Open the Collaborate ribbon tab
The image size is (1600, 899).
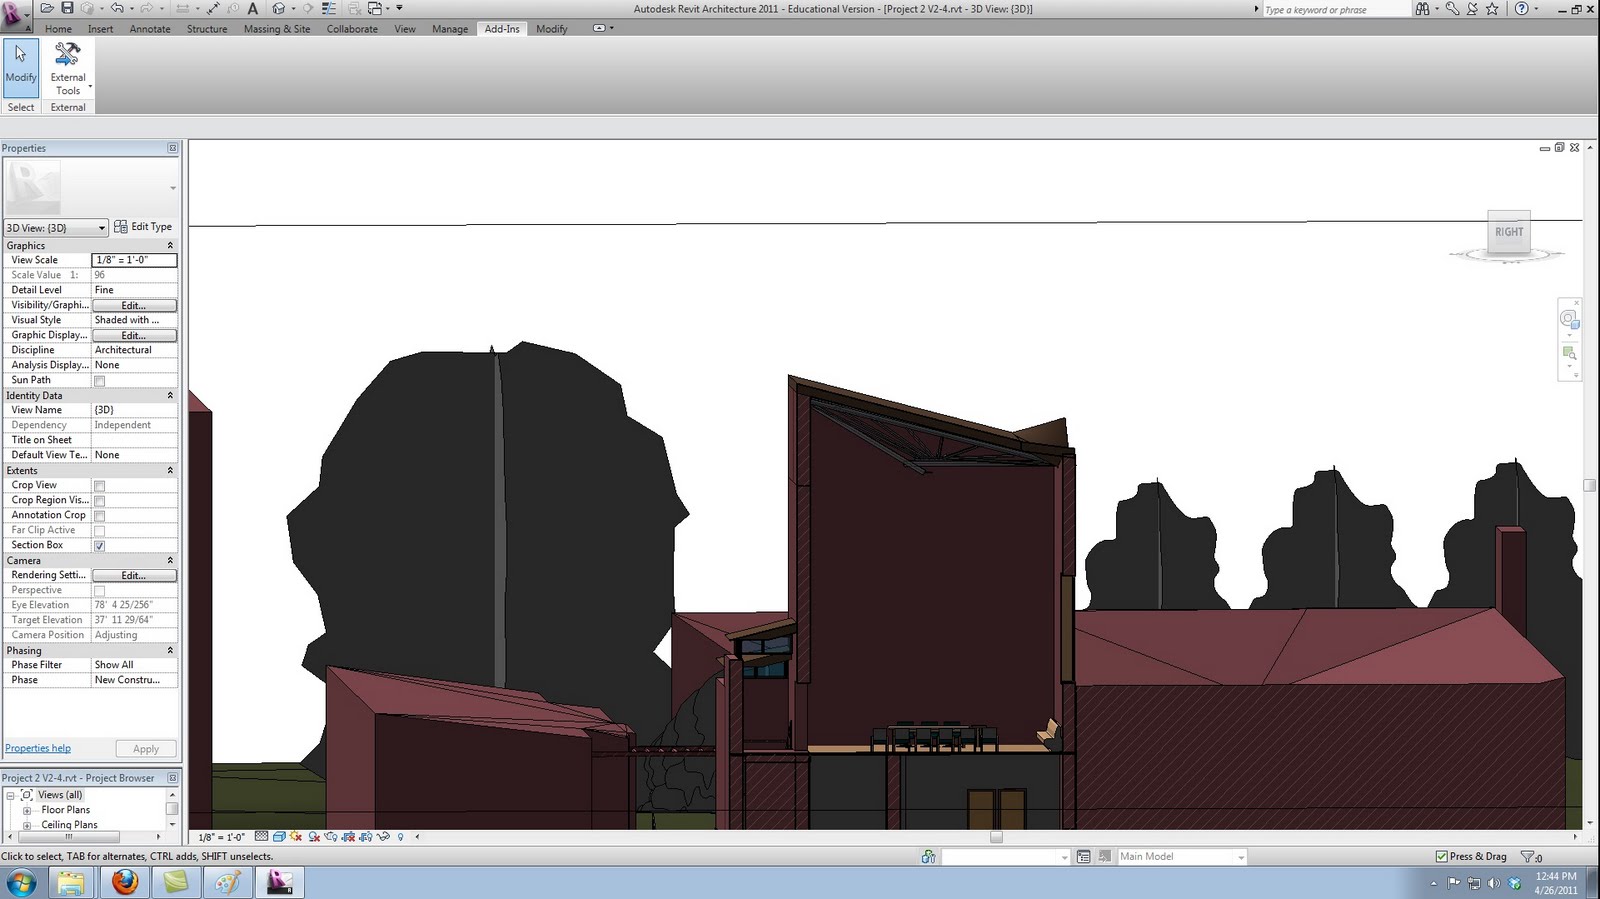pos(352,29)
